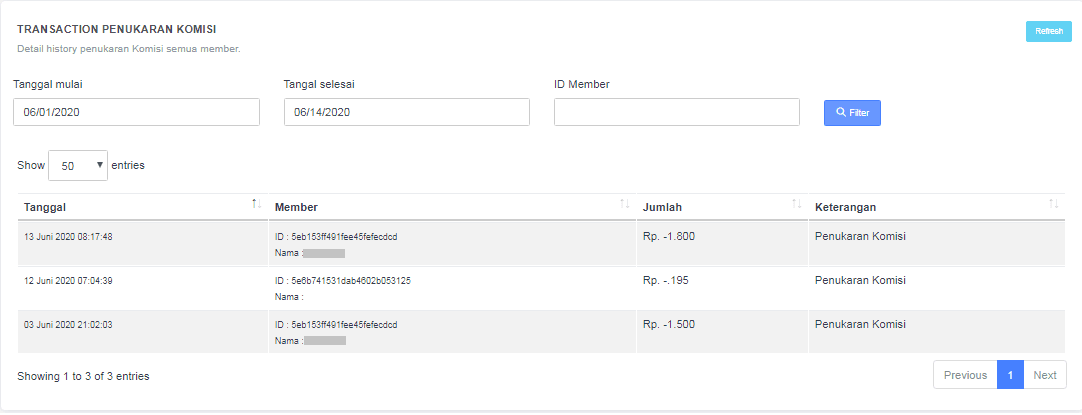Click the Jumlah column header

(x=663, y=207)
